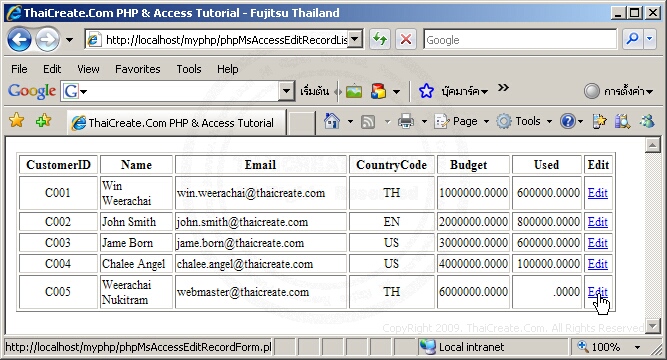The height and width of the screenshot is (360, 667).
Task: Open the gear Tools menu in command bar
Action: point(524,122)
